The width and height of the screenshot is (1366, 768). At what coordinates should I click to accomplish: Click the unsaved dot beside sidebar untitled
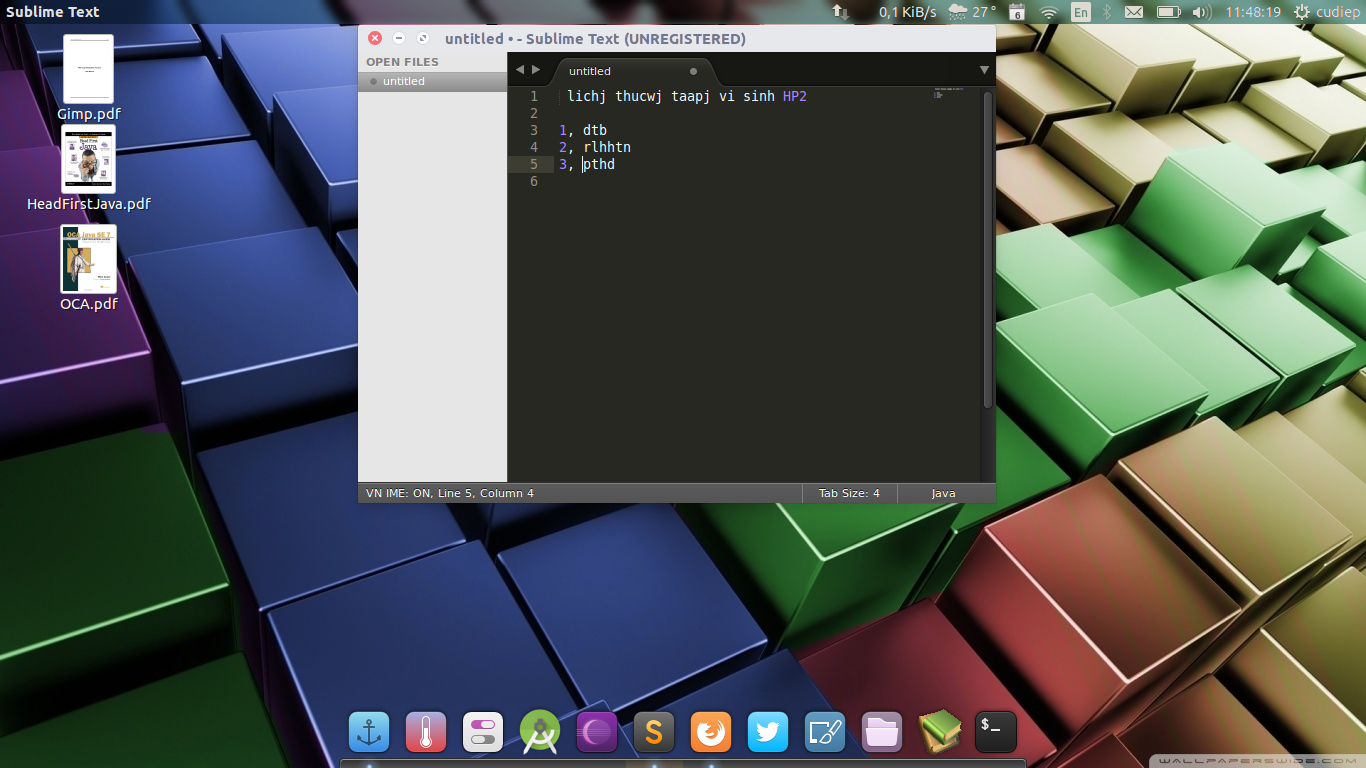tap(374, 81)
